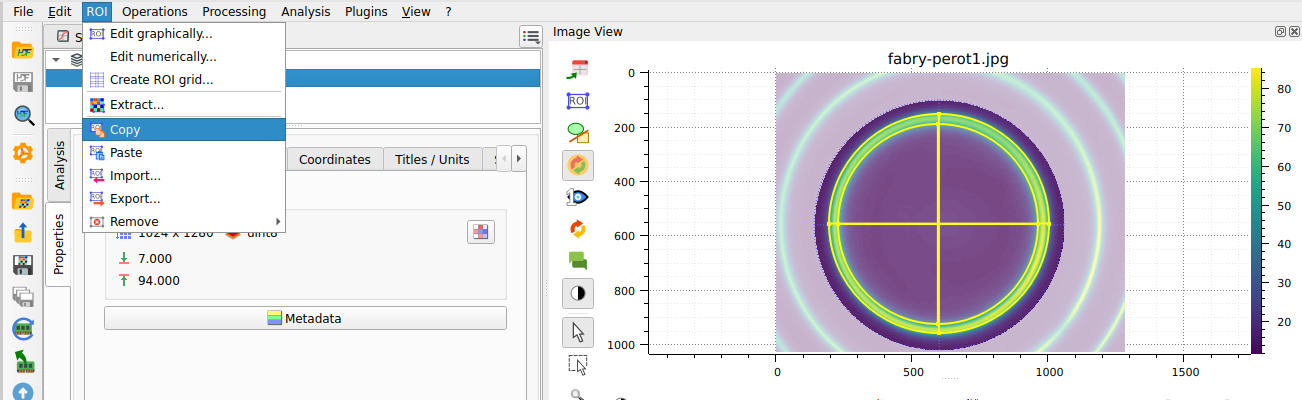The image size is (1302, 400).
Task: Click the eye with number one icon
Action: tap(577, 197)
